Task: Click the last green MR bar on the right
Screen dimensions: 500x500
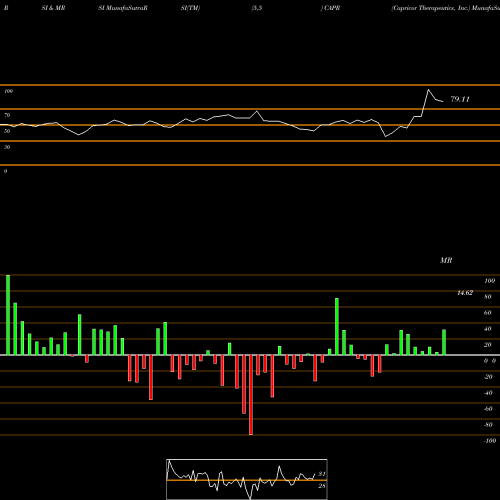Action: tap(444, 342)
